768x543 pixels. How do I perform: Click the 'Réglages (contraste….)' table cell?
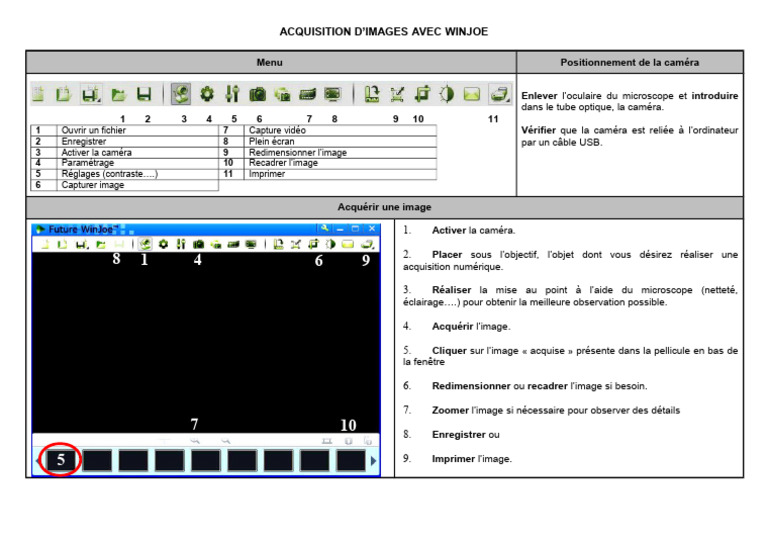pos(138,174)
